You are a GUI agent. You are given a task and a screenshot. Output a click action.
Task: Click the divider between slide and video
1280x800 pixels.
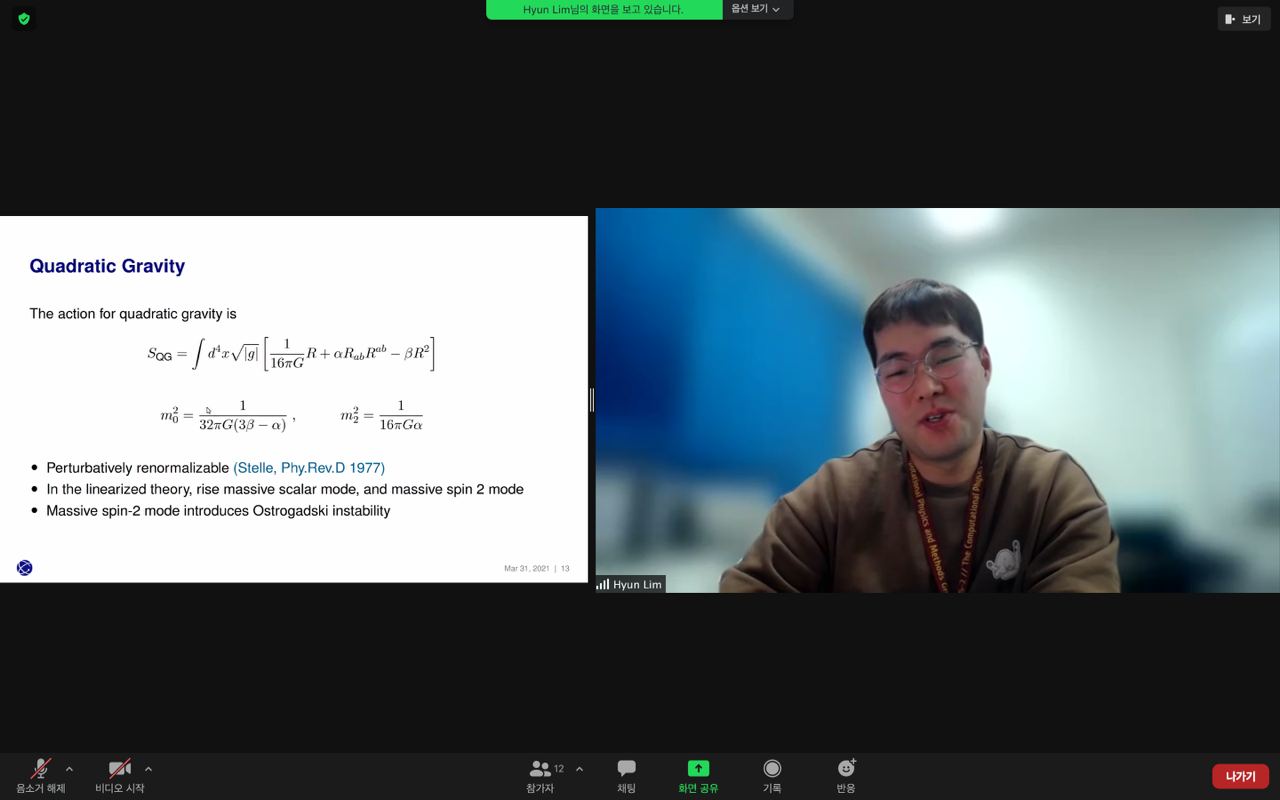[591, 400]
